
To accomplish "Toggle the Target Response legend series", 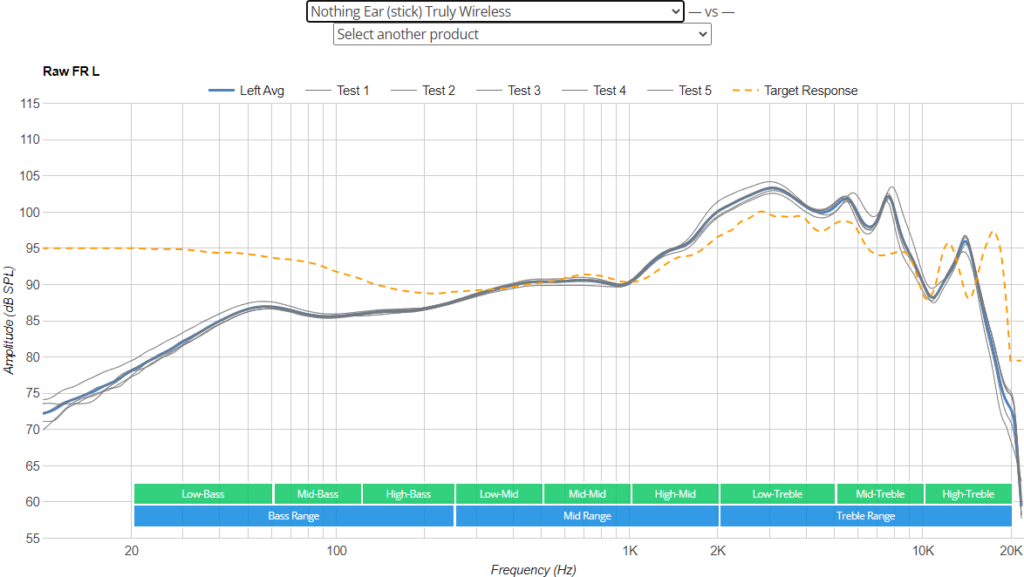I will click(x=795, y=91).
